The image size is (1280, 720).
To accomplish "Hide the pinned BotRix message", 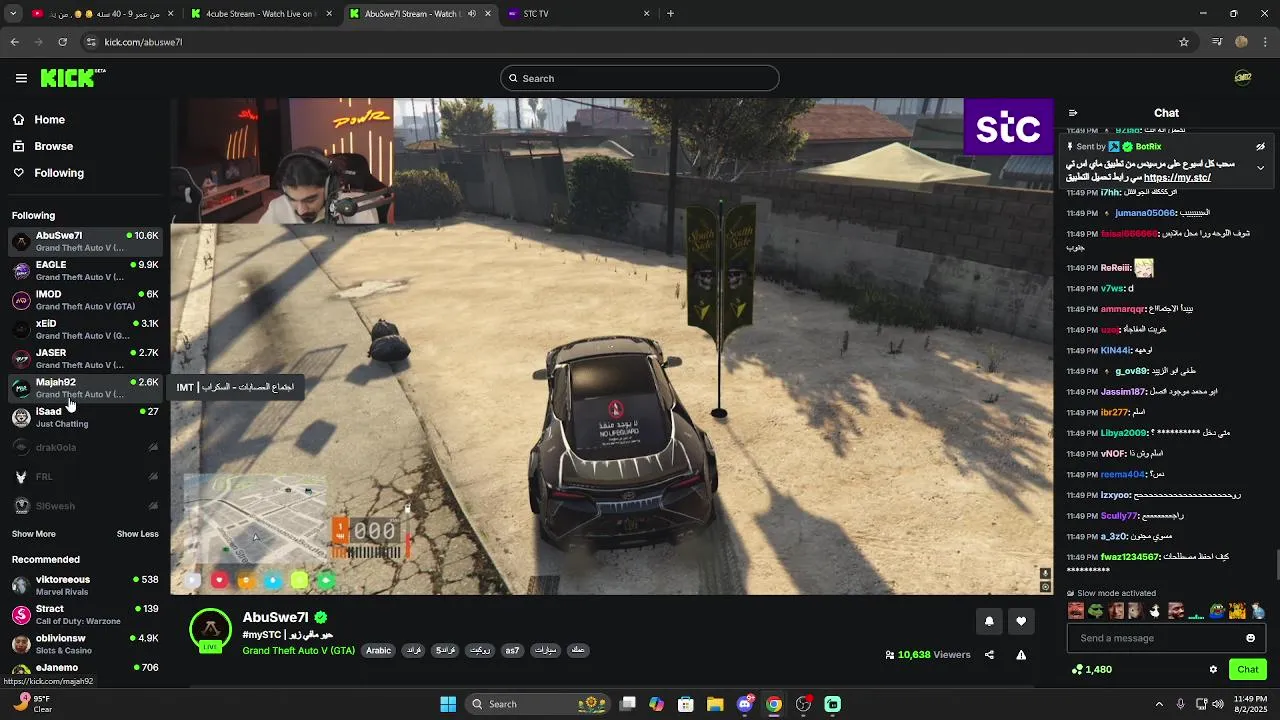I will [x=1260, y=147].
